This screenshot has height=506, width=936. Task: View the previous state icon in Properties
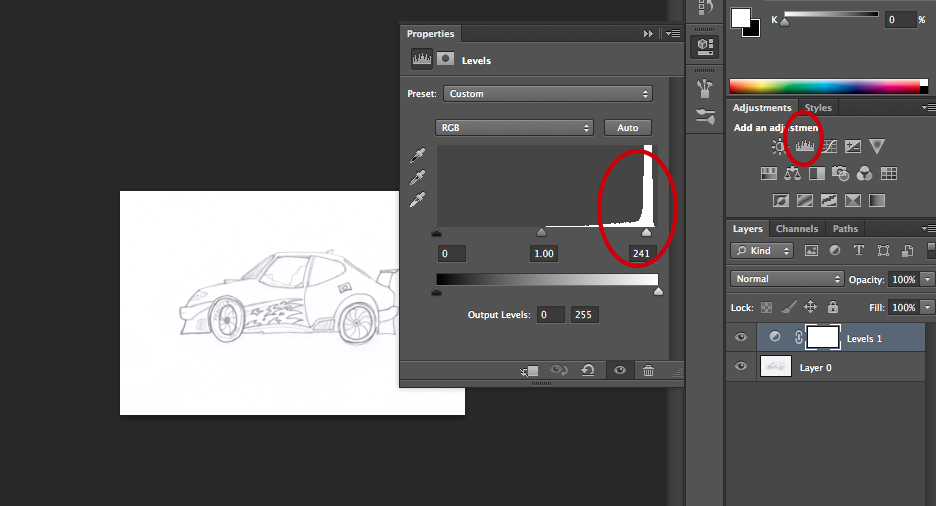(559, 371)
